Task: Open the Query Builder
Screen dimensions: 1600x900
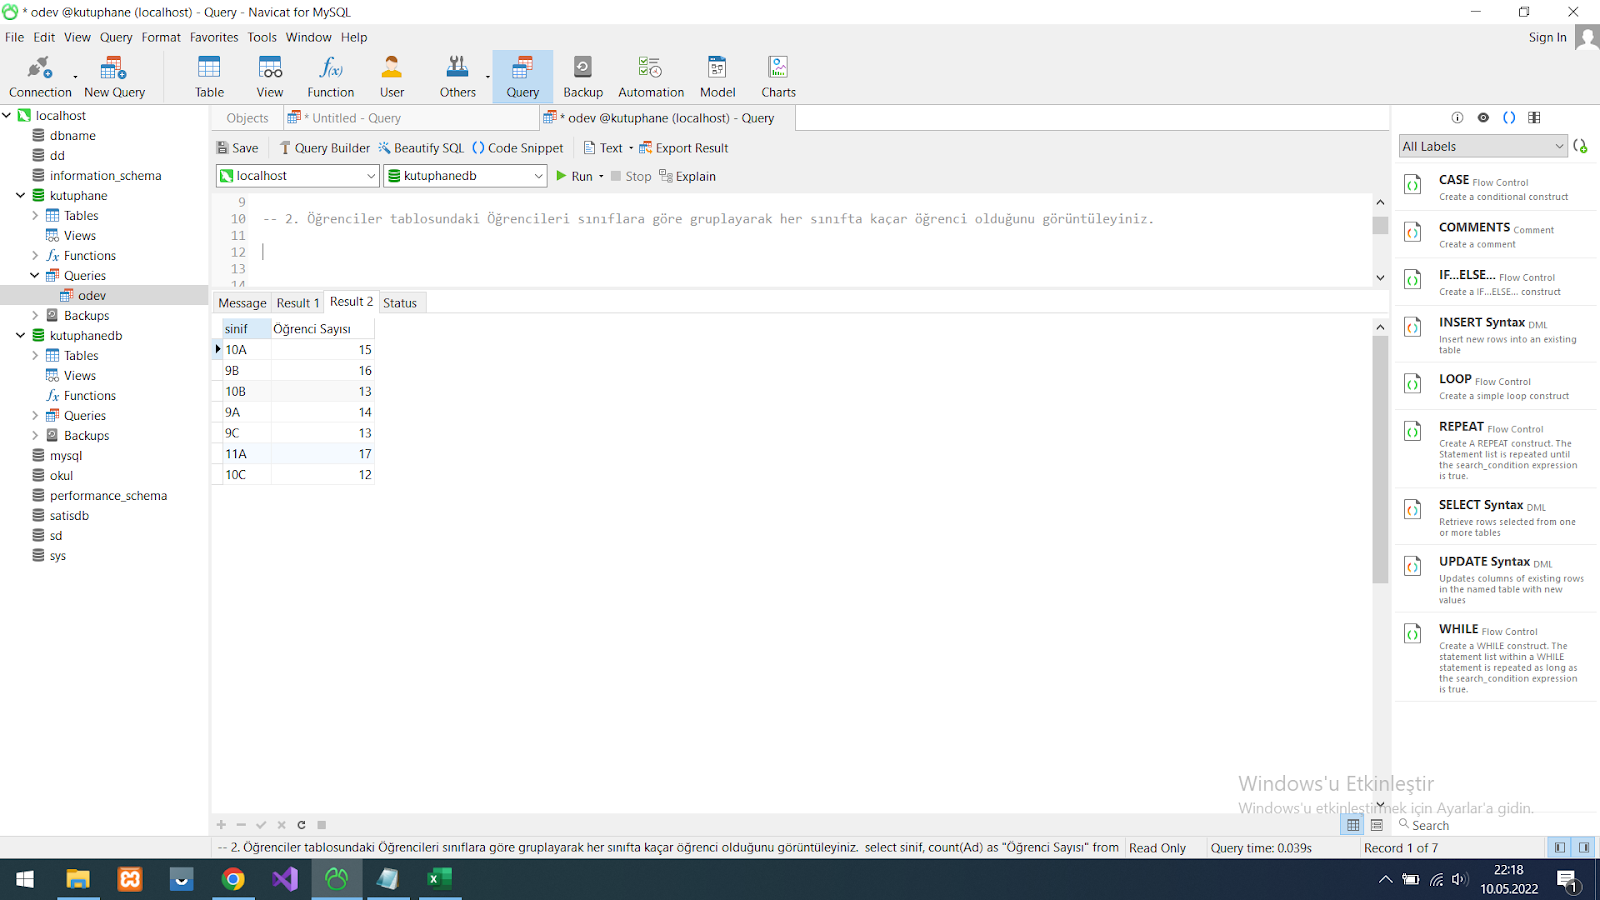Action: point(324,148)
